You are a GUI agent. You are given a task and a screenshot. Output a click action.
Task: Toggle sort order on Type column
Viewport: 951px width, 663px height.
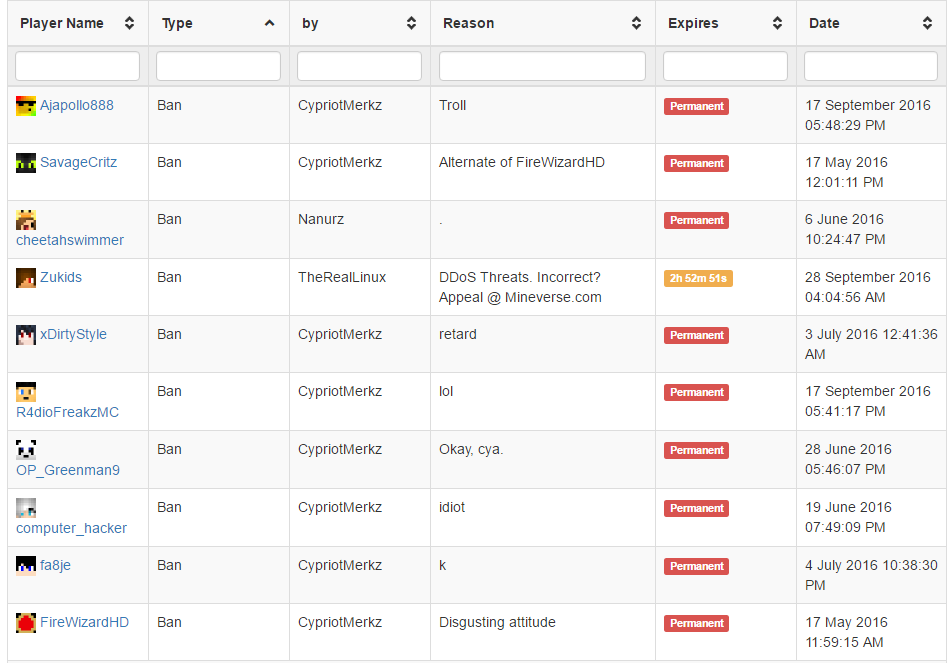(219, 23)
